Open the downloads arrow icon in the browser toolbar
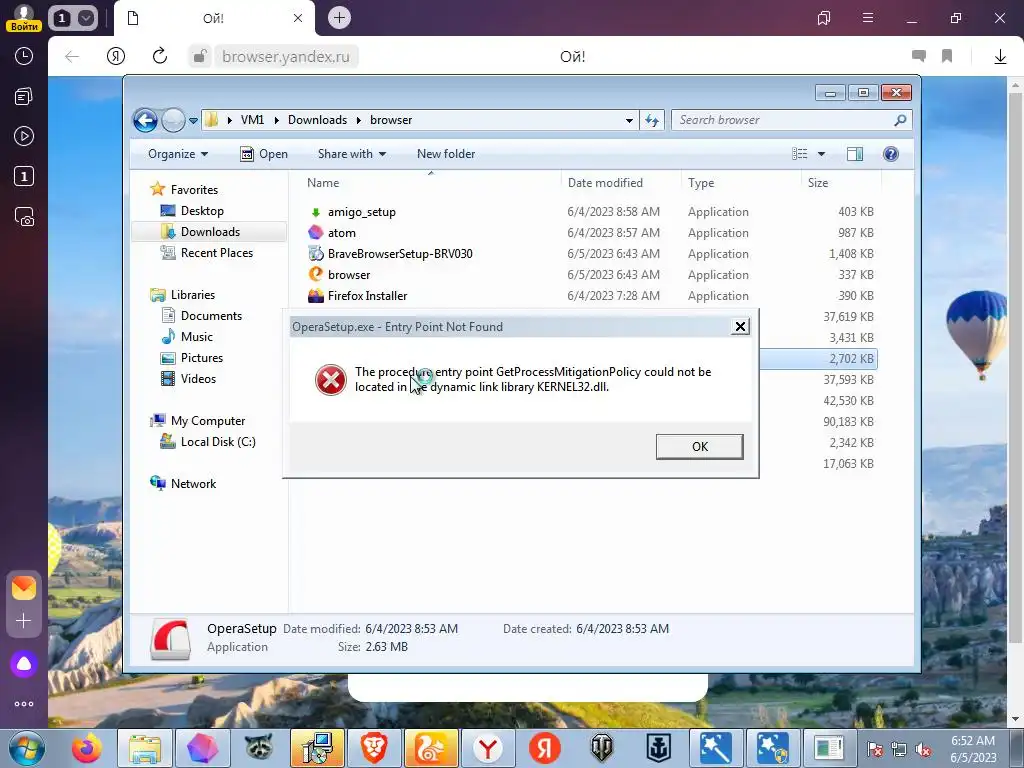Viewport: 1024px width, 768px height. coord(1000,57)
